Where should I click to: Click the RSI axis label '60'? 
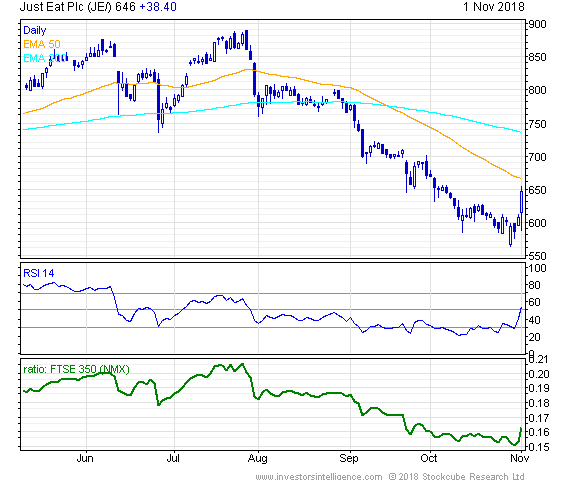(x=534, y=303)
